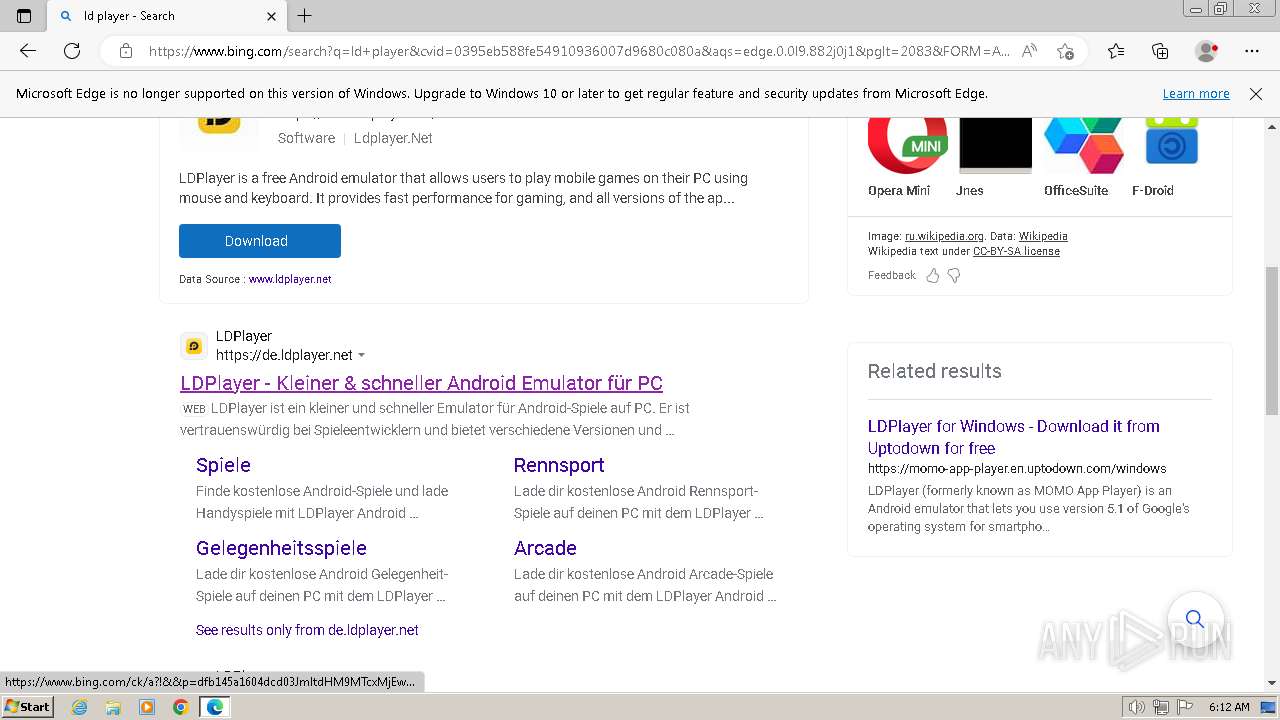Close the ld player Search tab
The height and width of the screenshot is (720, 1280).
coord(272,16)
